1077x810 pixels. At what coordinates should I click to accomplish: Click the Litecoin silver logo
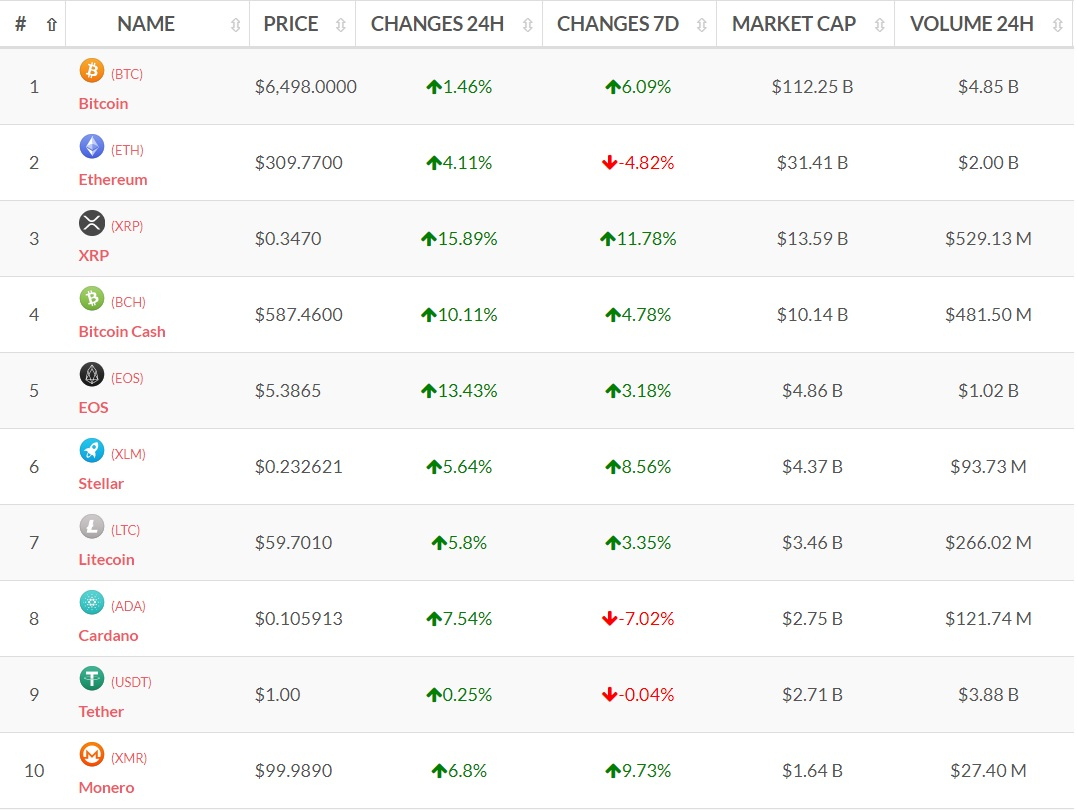click(x=91, y=527)
